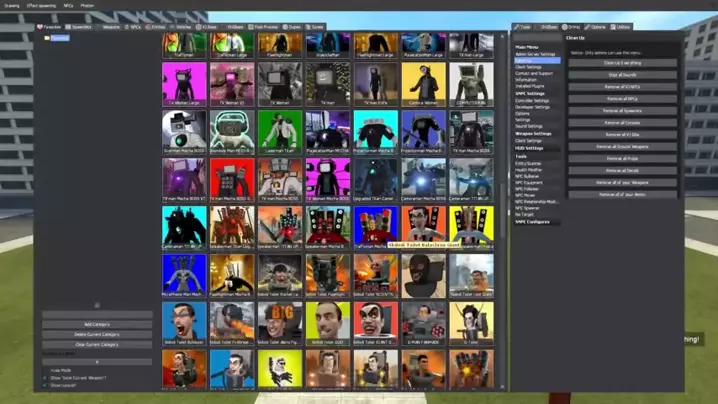Image resolution: width=718 pixels, height=404 pixels.
Task: Click the G-Toilet spawn icon
Action: coord(470,322)
